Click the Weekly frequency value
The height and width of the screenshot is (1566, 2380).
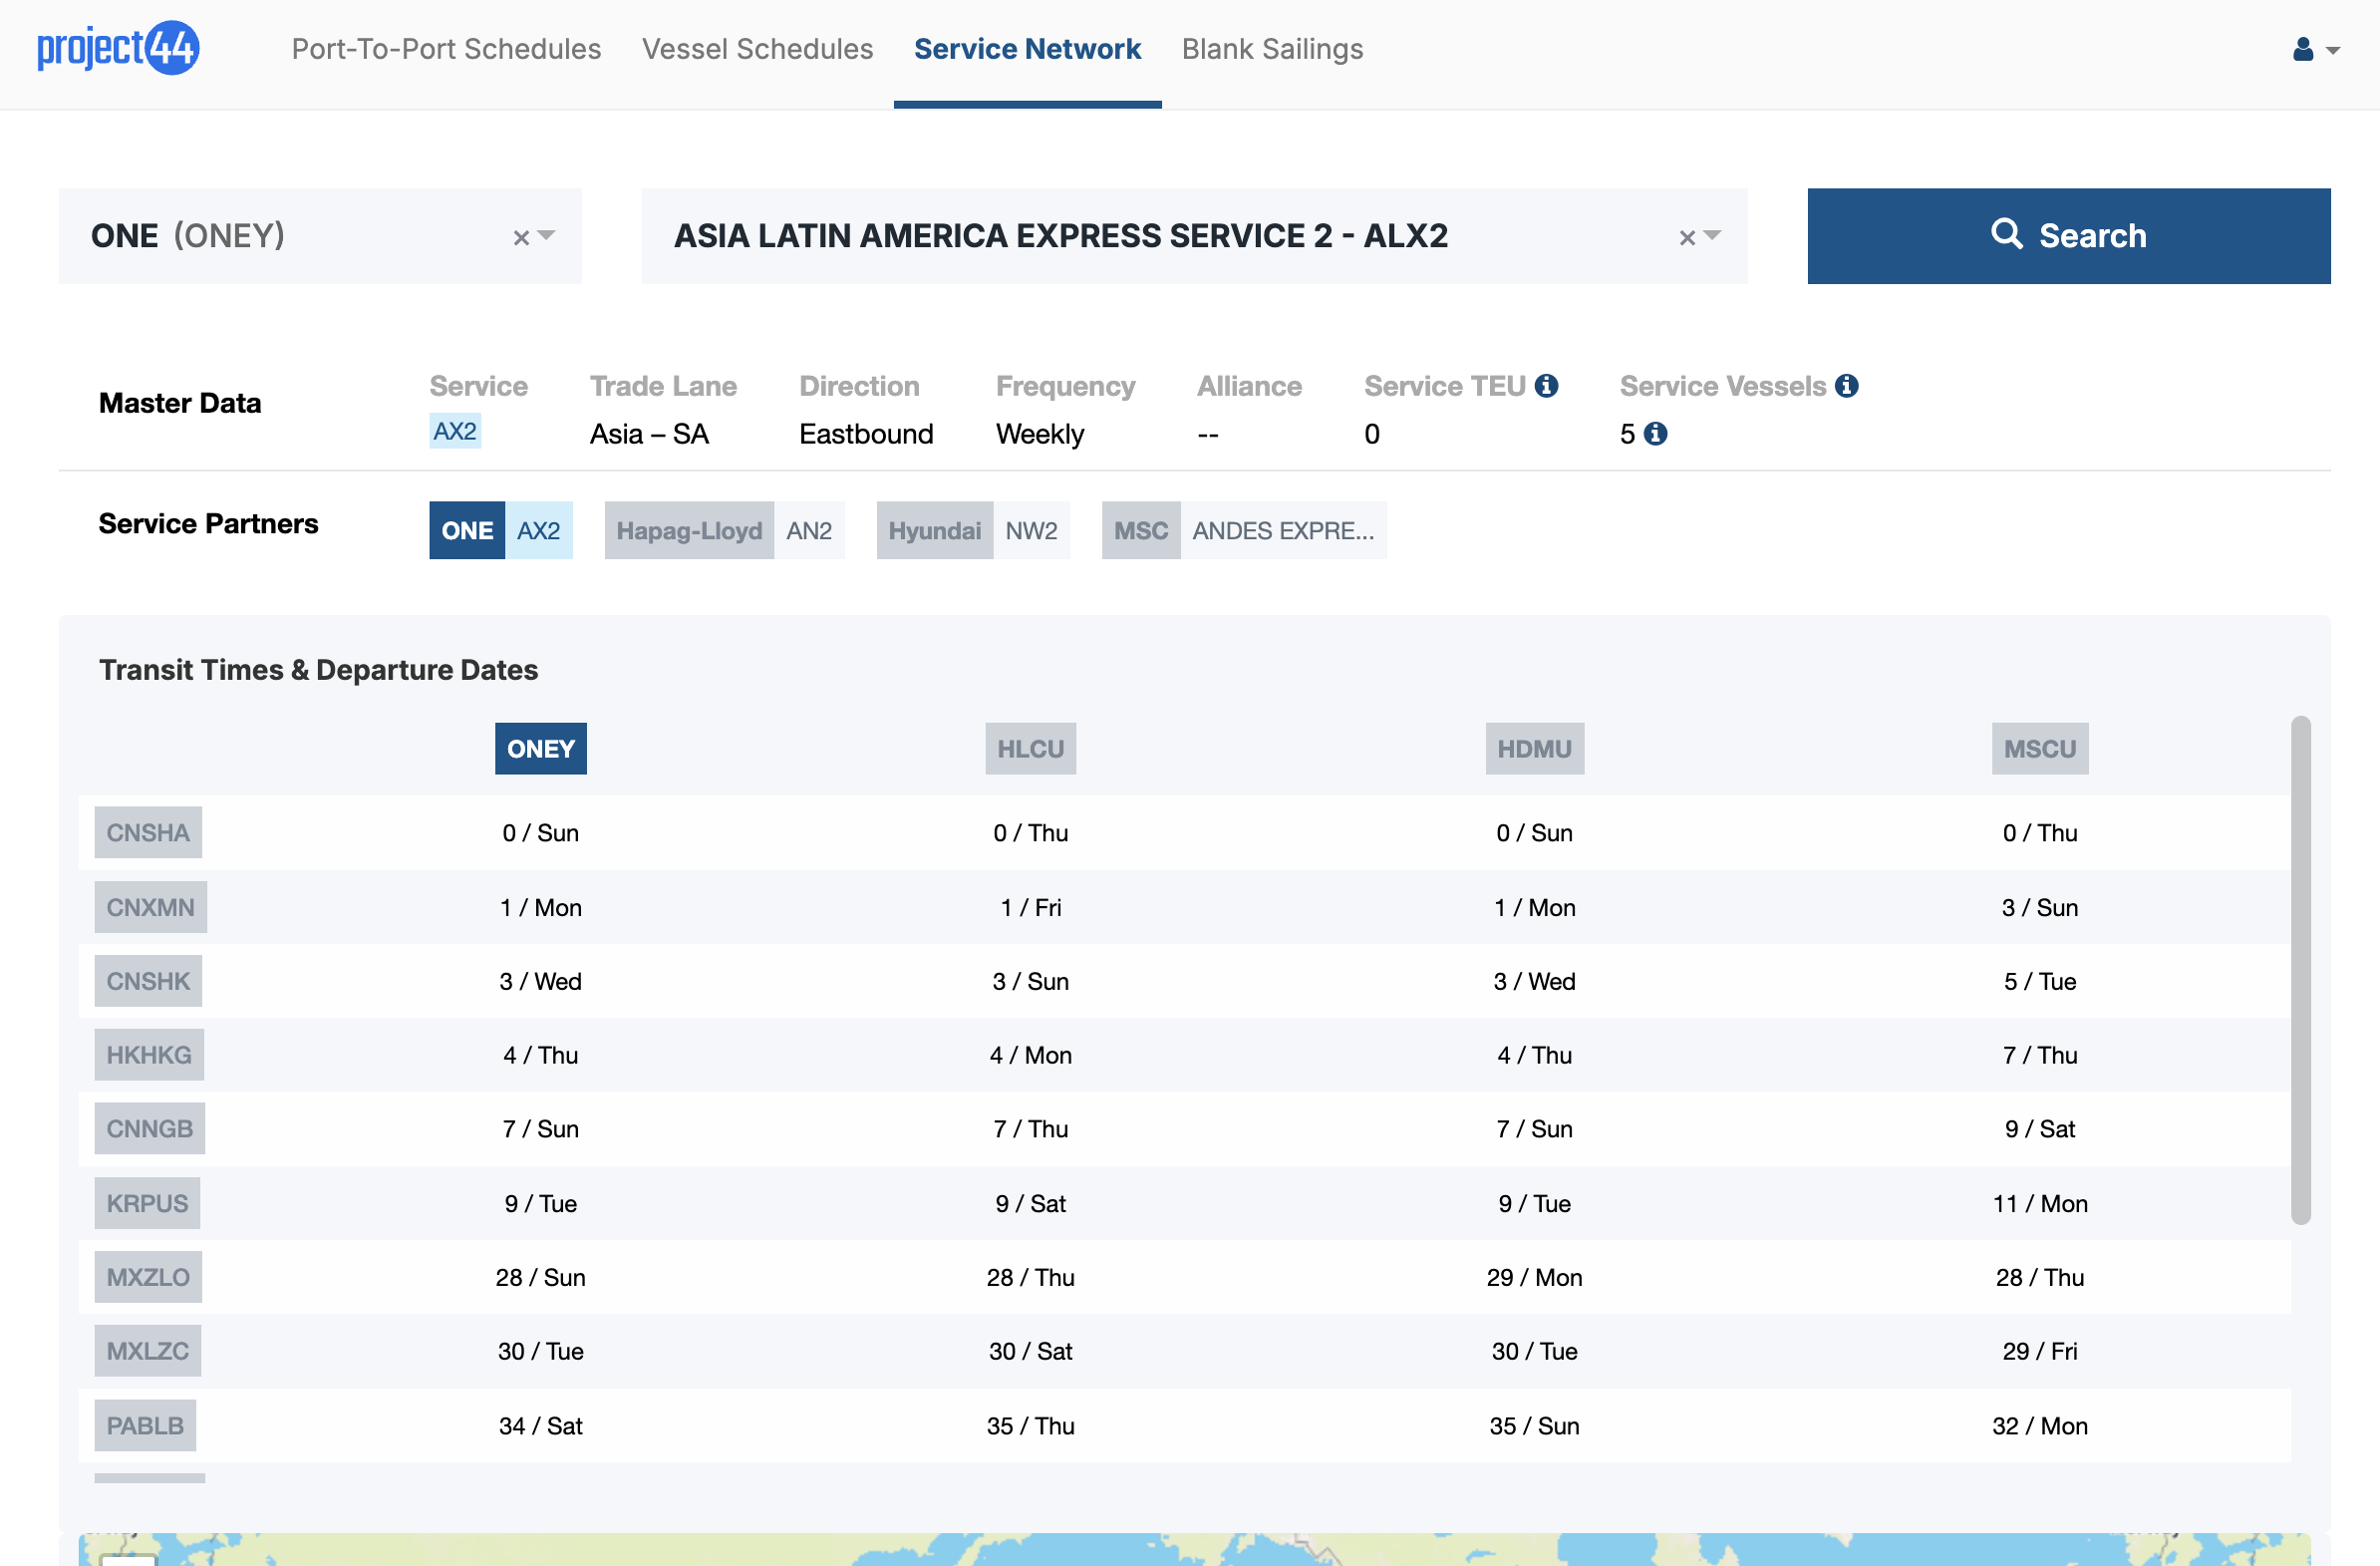1039,434
